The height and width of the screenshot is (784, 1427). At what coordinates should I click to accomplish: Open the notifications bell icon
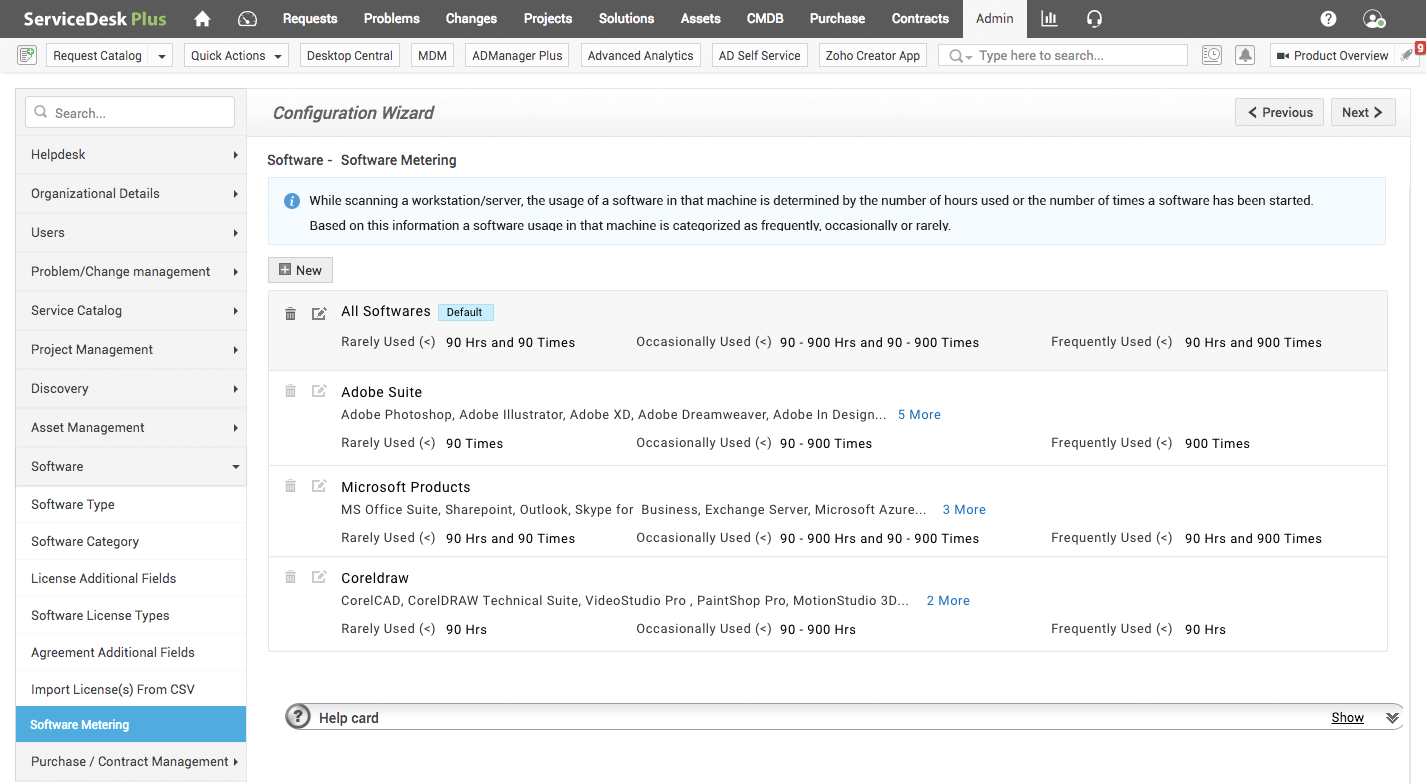[x=1245, y=55]
